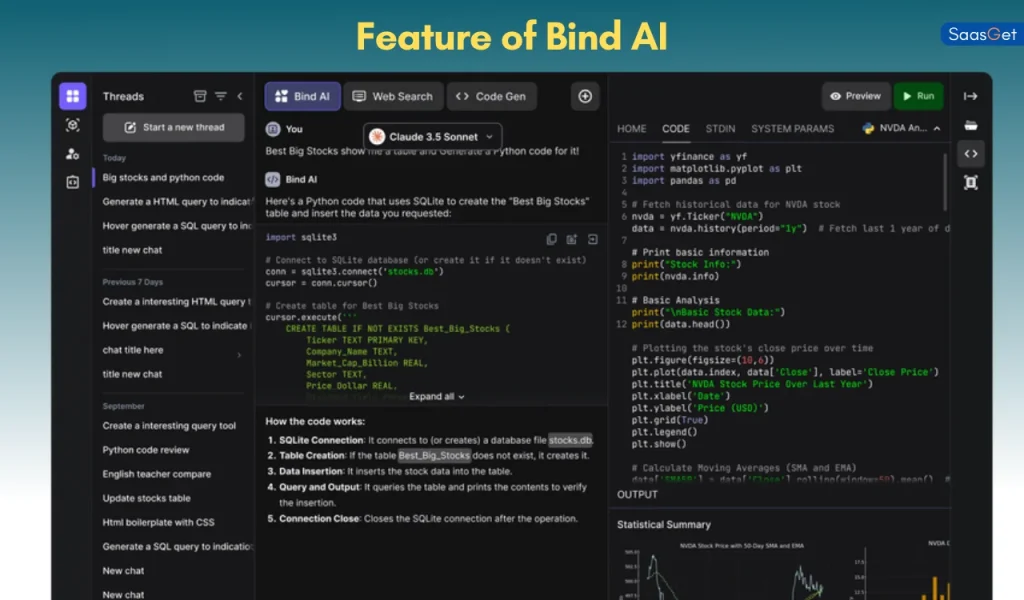Open the filter icon in Threads header

(x=221, y=96)
